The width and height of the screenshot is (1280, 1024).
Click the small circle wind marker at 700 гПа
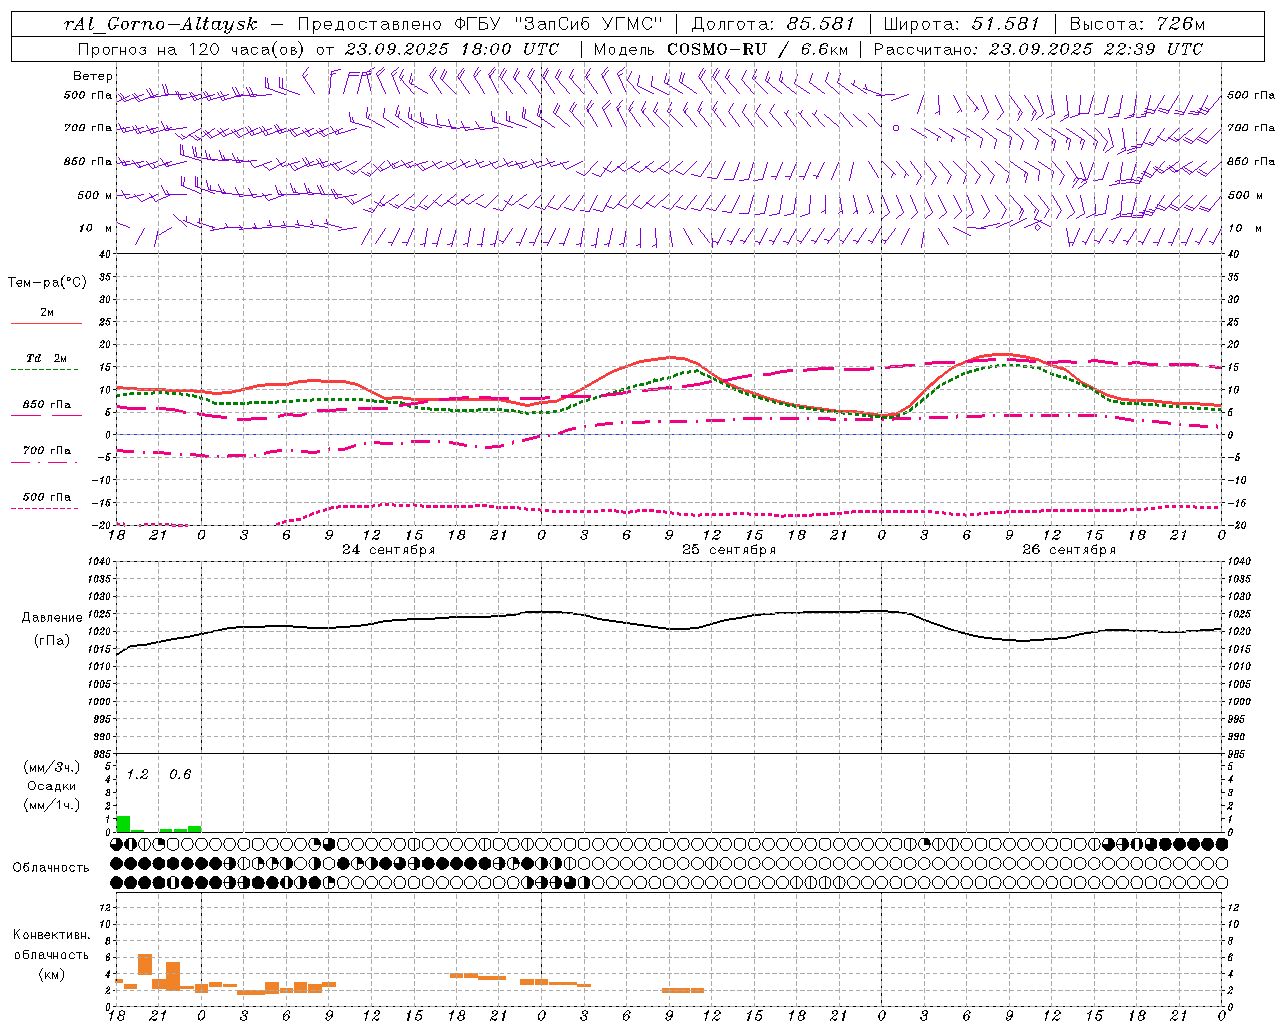[x=896, y=128]
